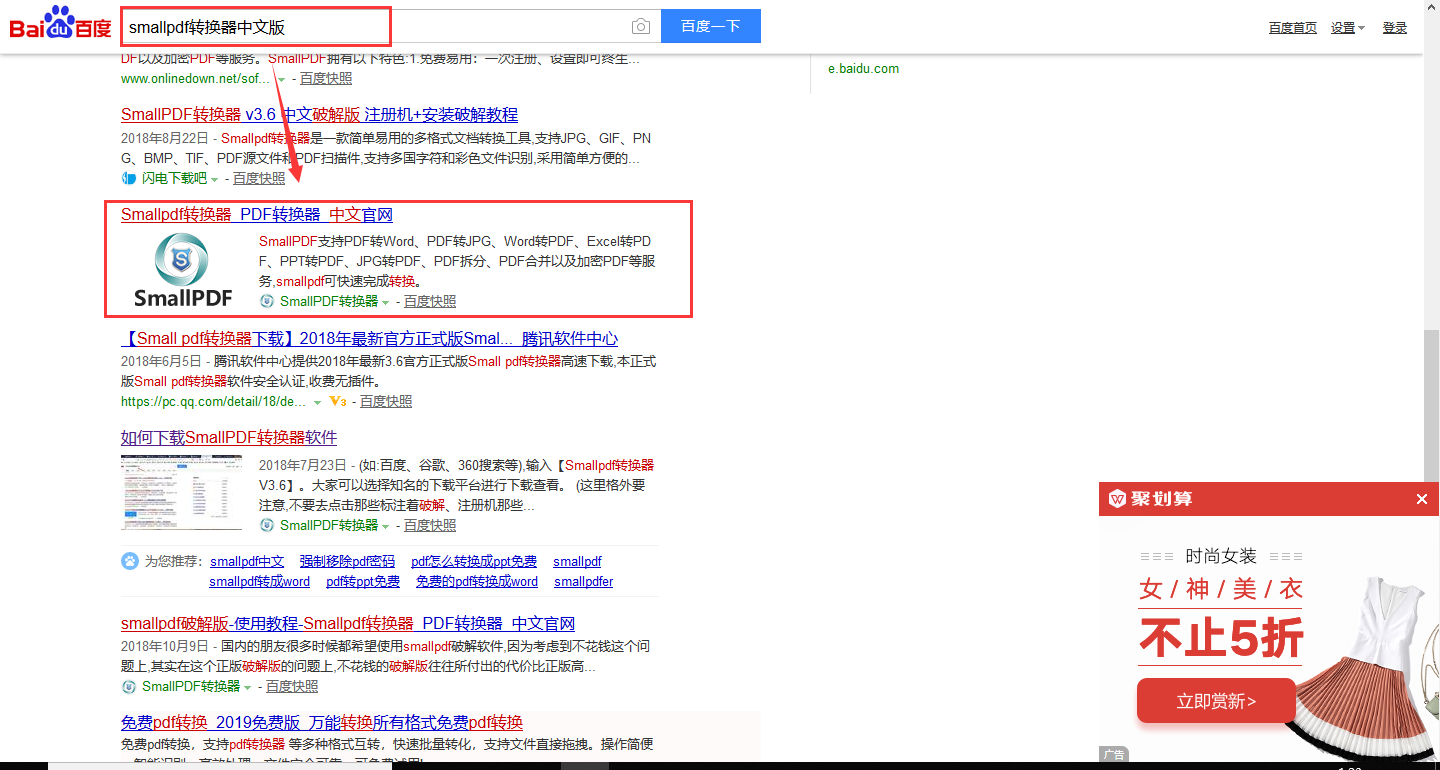Click the SmallPDF logo thumbnail
1440x770 pixels.
pos(182,270)
